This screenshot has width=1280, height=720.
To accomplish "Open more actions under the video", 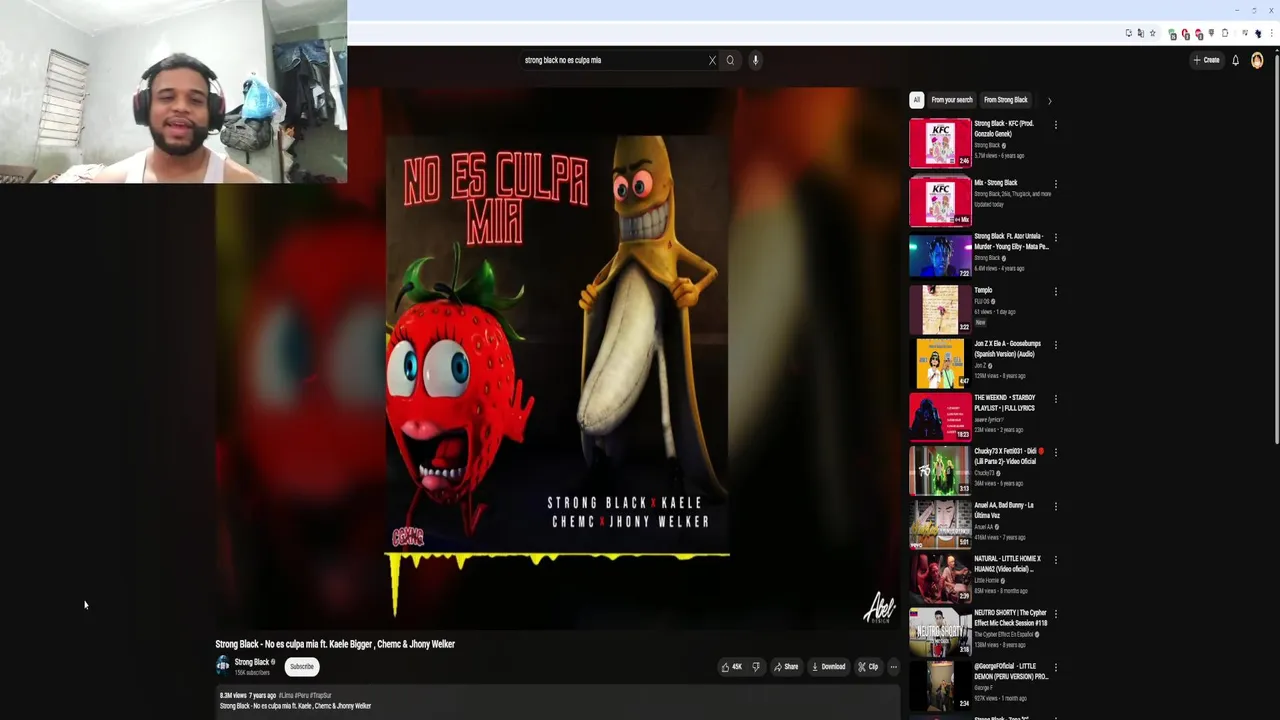I will click(894, 667).
